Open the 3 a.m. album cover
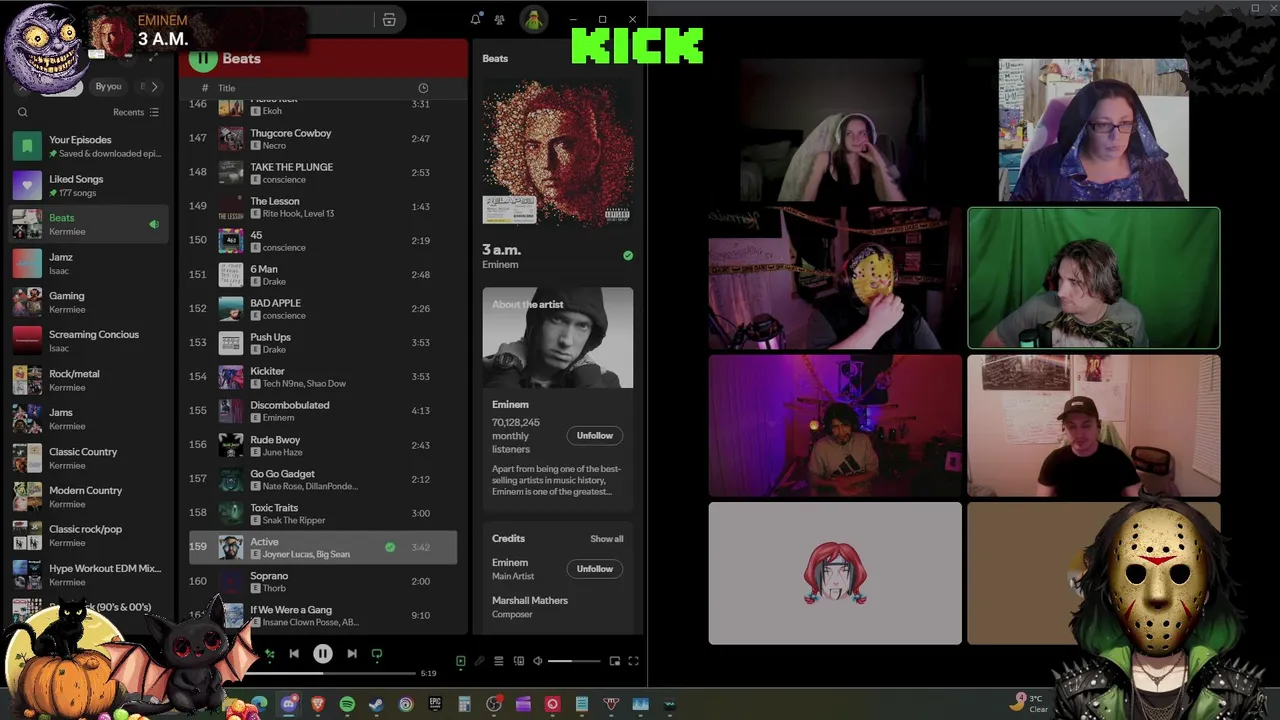The width and height of the screenshot is (1280, 720). [x=558, y=153]
